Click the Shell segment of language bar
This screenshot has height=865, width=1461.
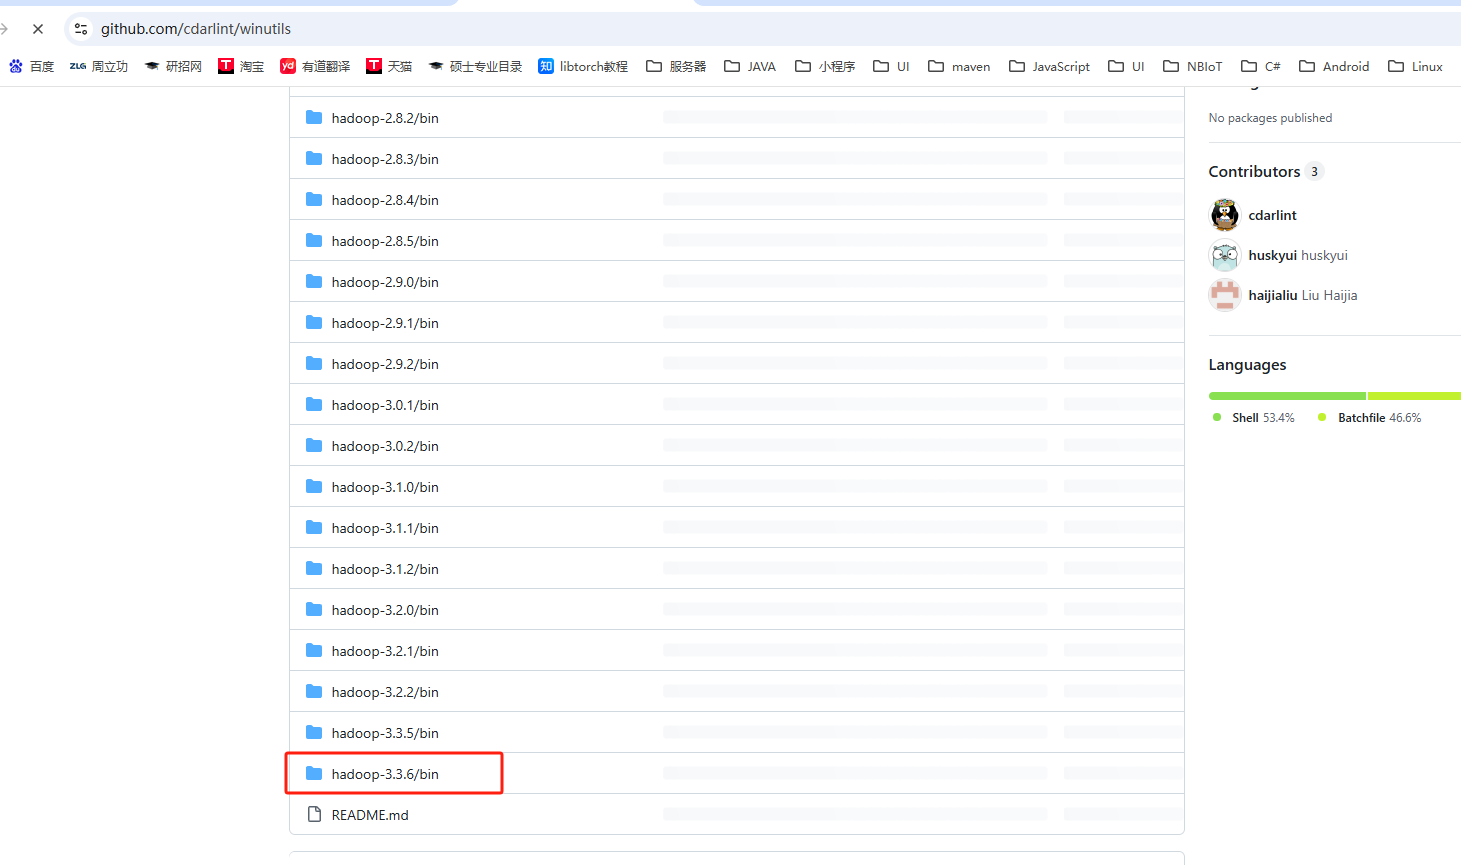[x=1287, y=396]
